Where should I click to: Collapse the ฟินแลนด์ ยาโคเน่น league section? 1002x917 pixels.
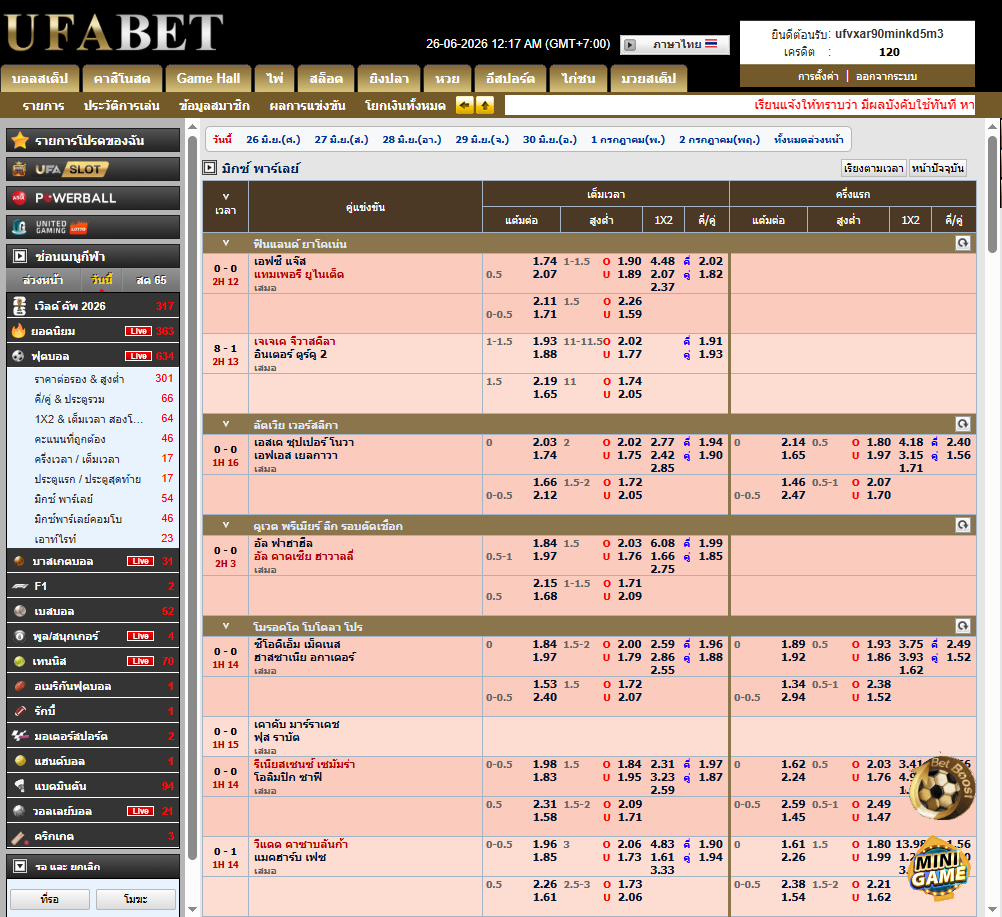point(226,243)
